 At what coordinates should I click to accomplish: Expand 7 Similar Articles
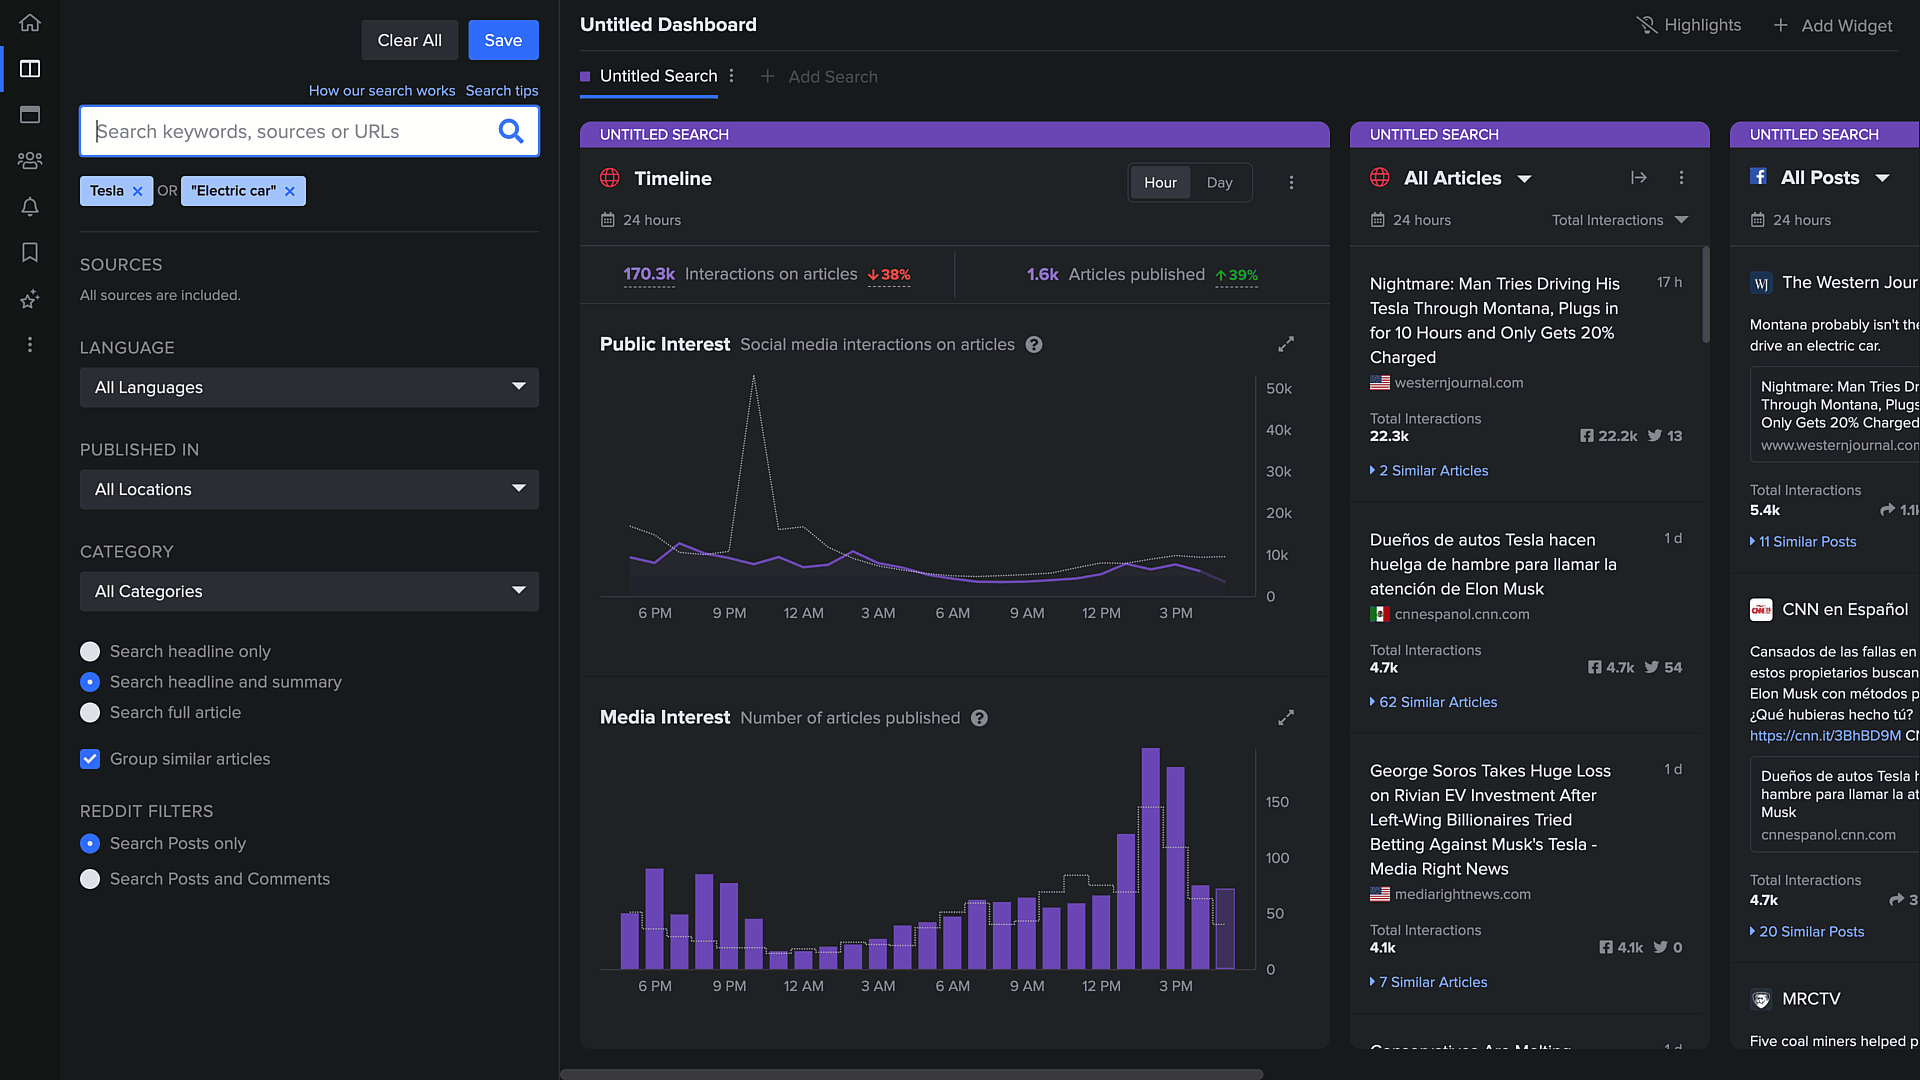coord(1428,983)
